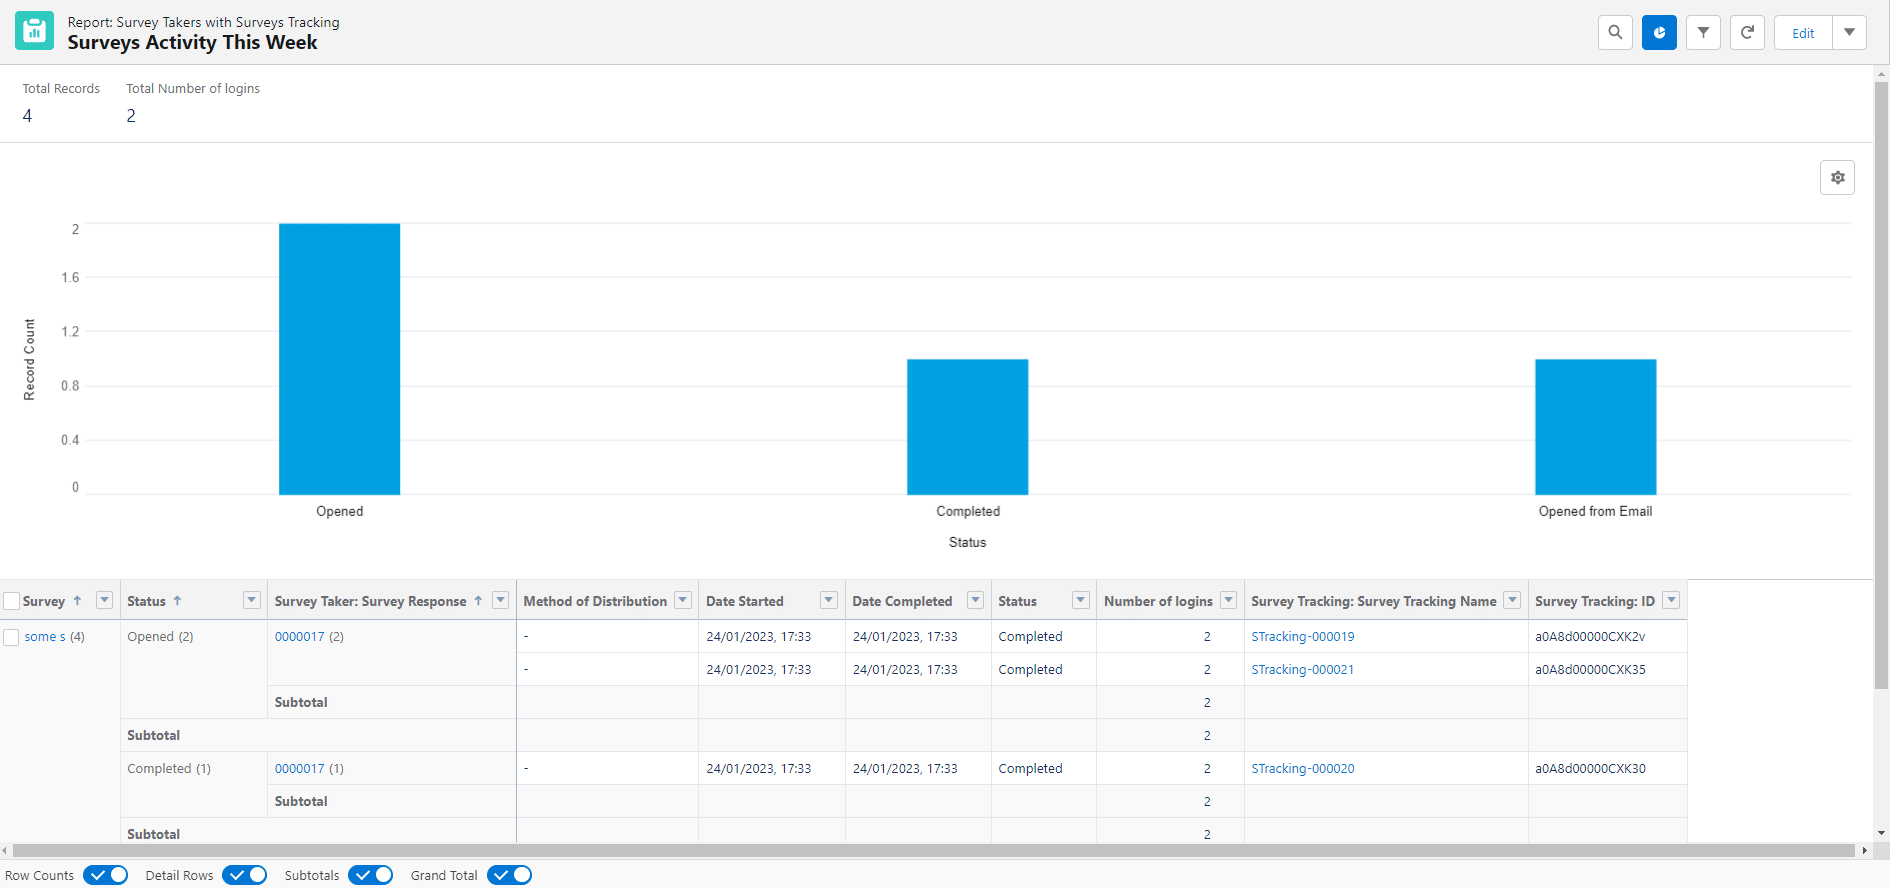
Task: Open the filters panel icon
Action: click(x=1703, y=33)
